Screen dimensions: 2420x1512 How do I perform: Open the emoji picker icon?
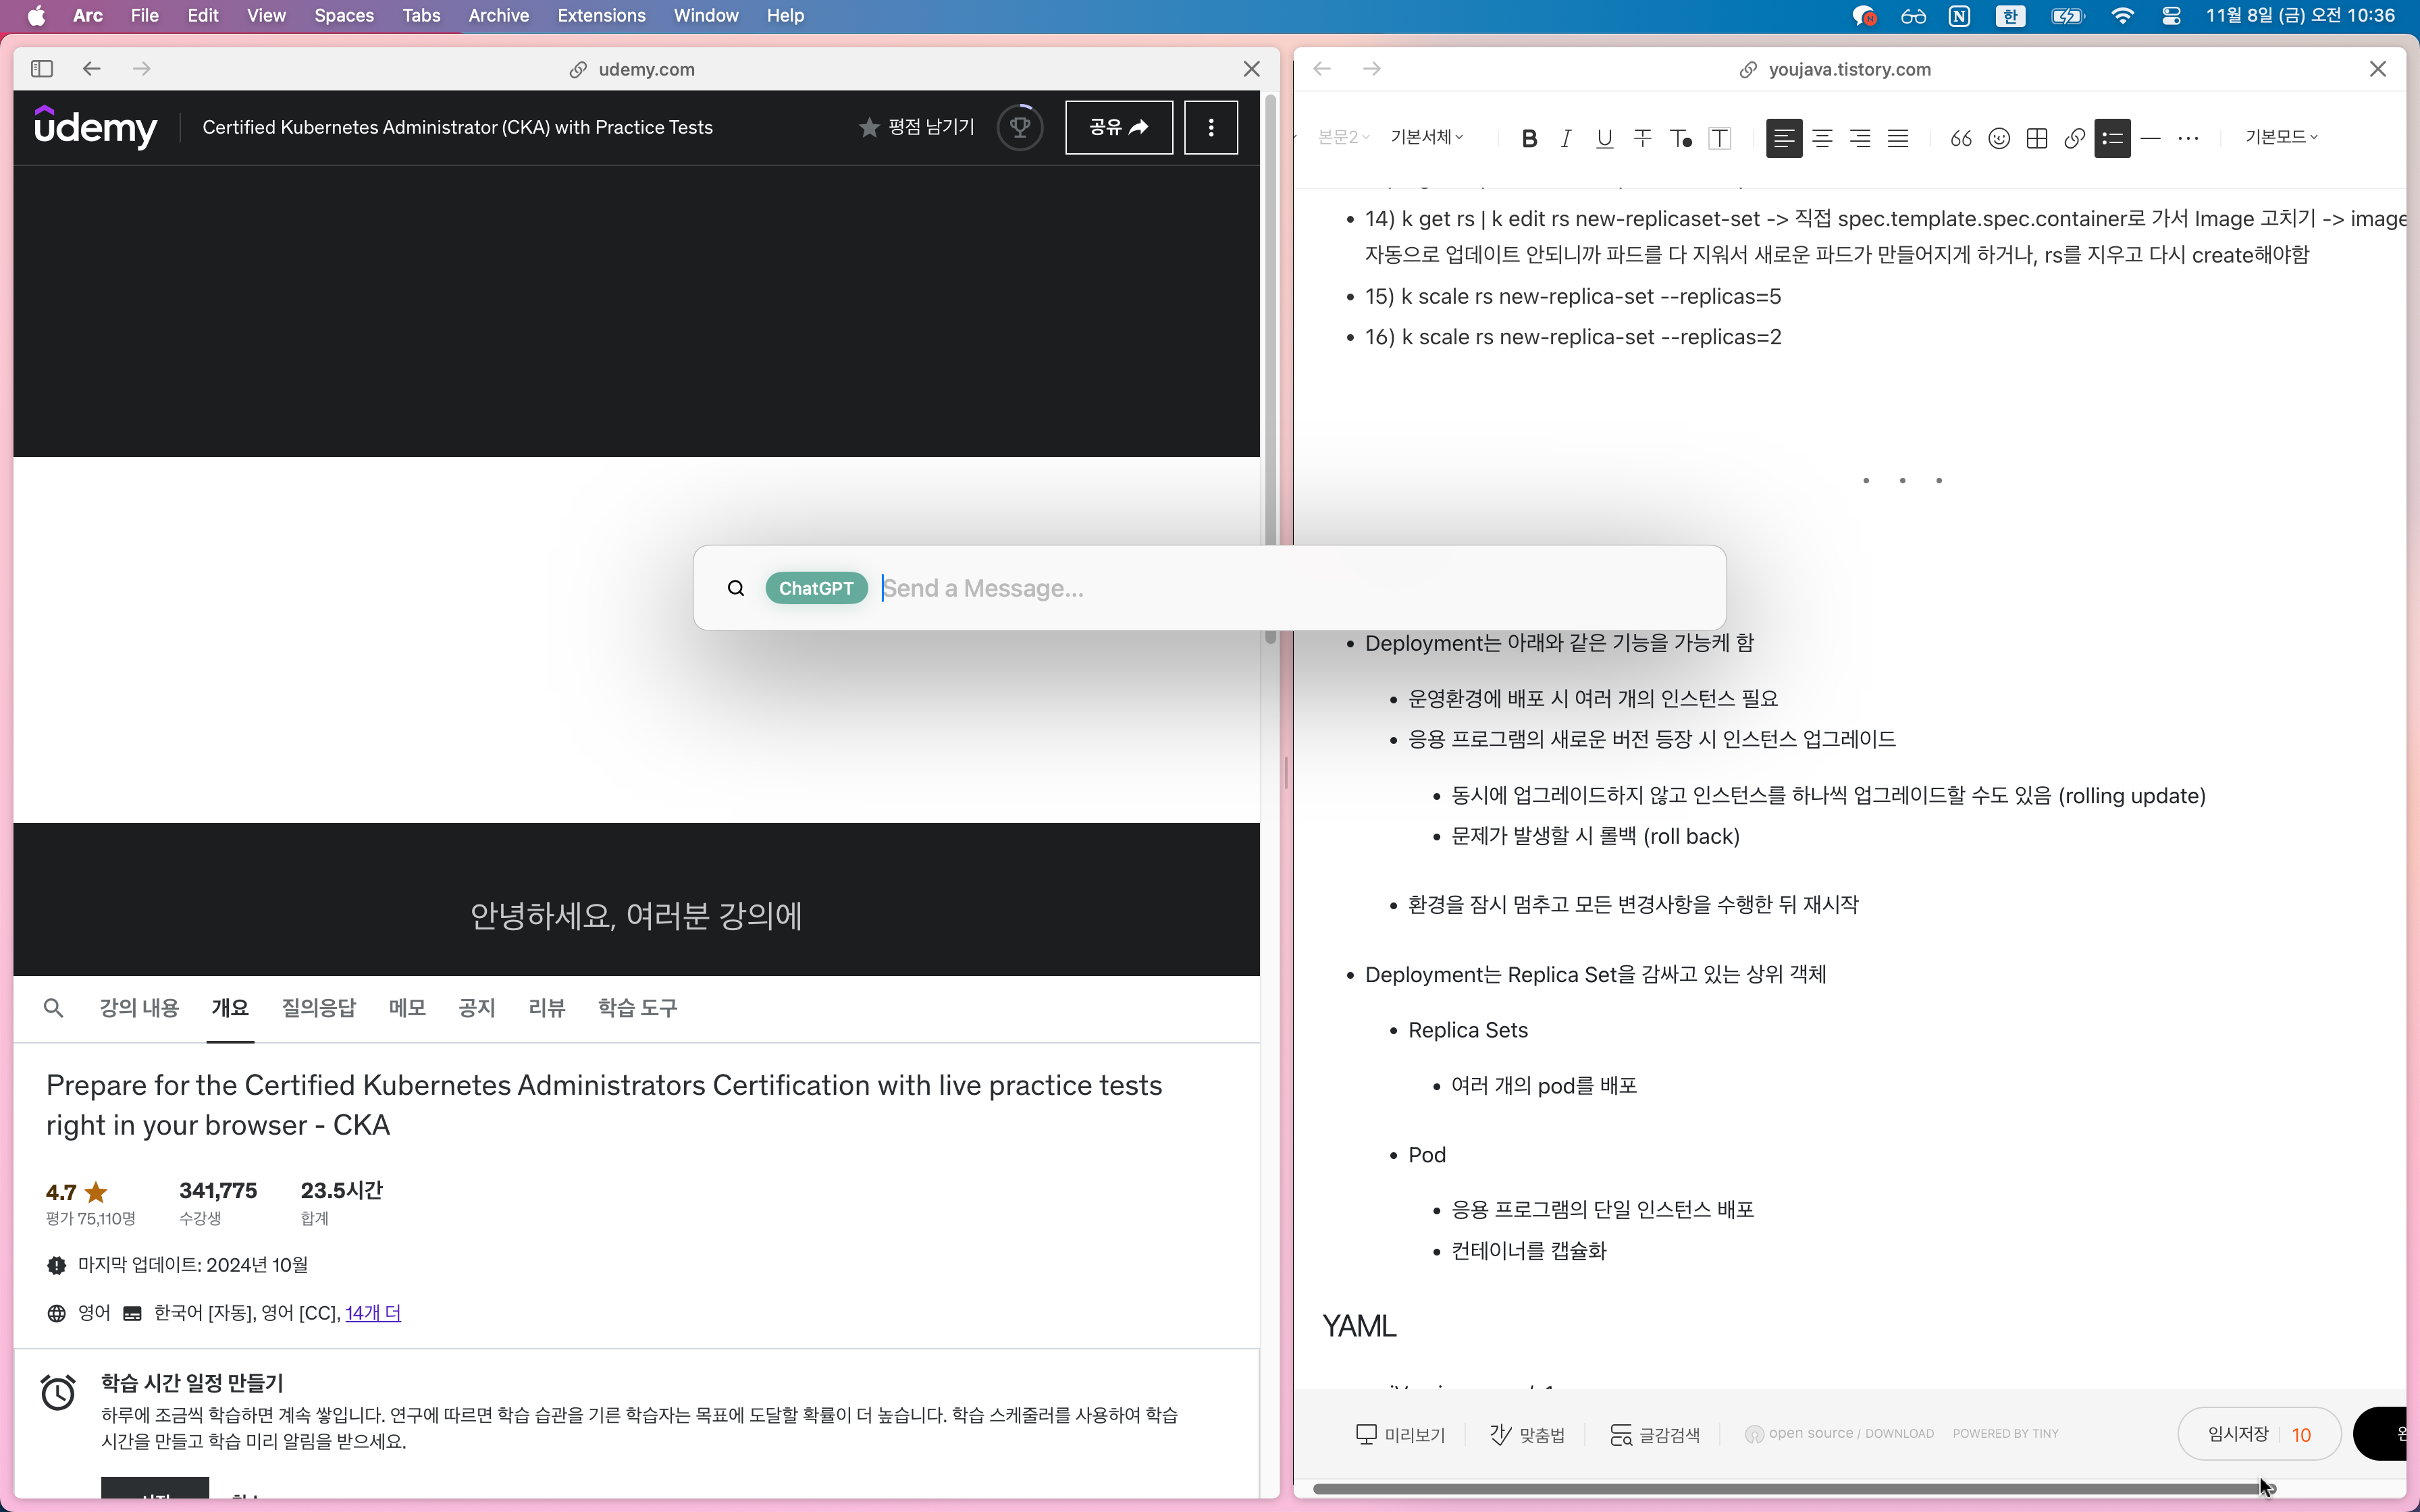pyautogui.click(x=1999, y=139)
